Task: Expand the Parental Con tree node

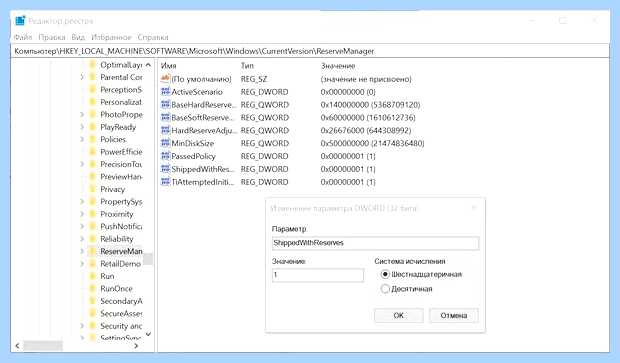Action: coord(82,77)
